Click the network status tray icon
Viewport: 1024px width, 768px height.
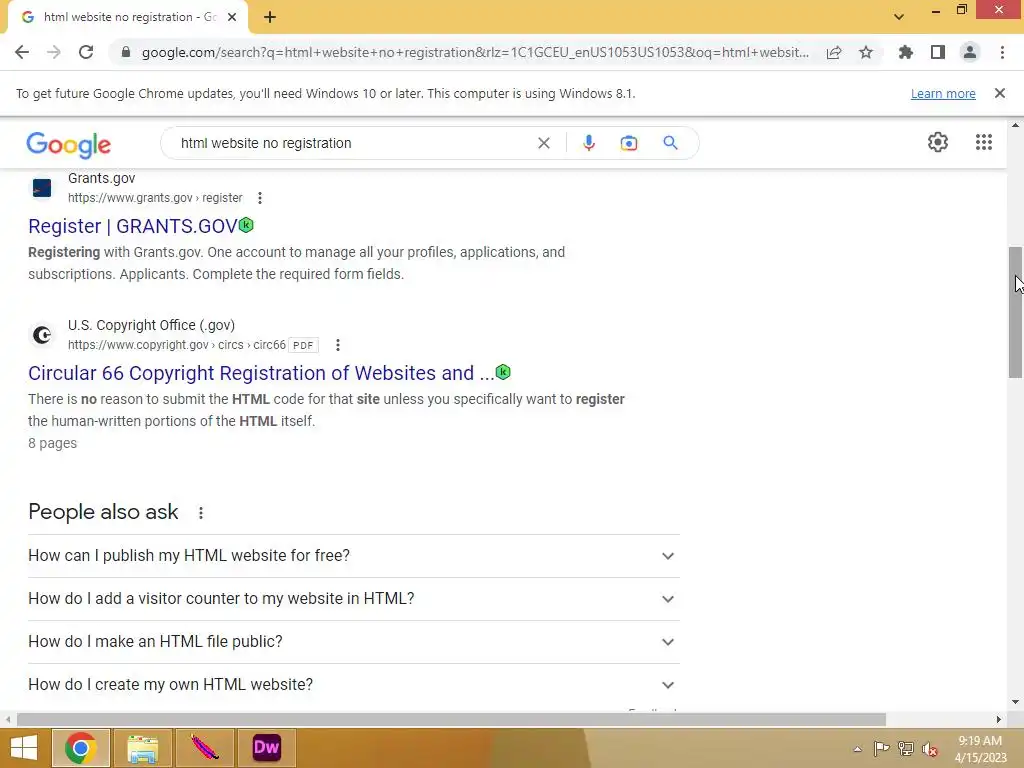point(906,748)
